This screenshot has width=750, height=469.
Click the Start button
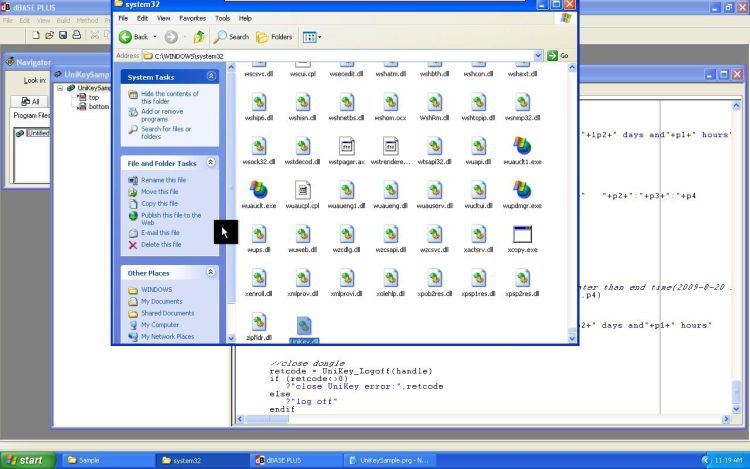28,460
